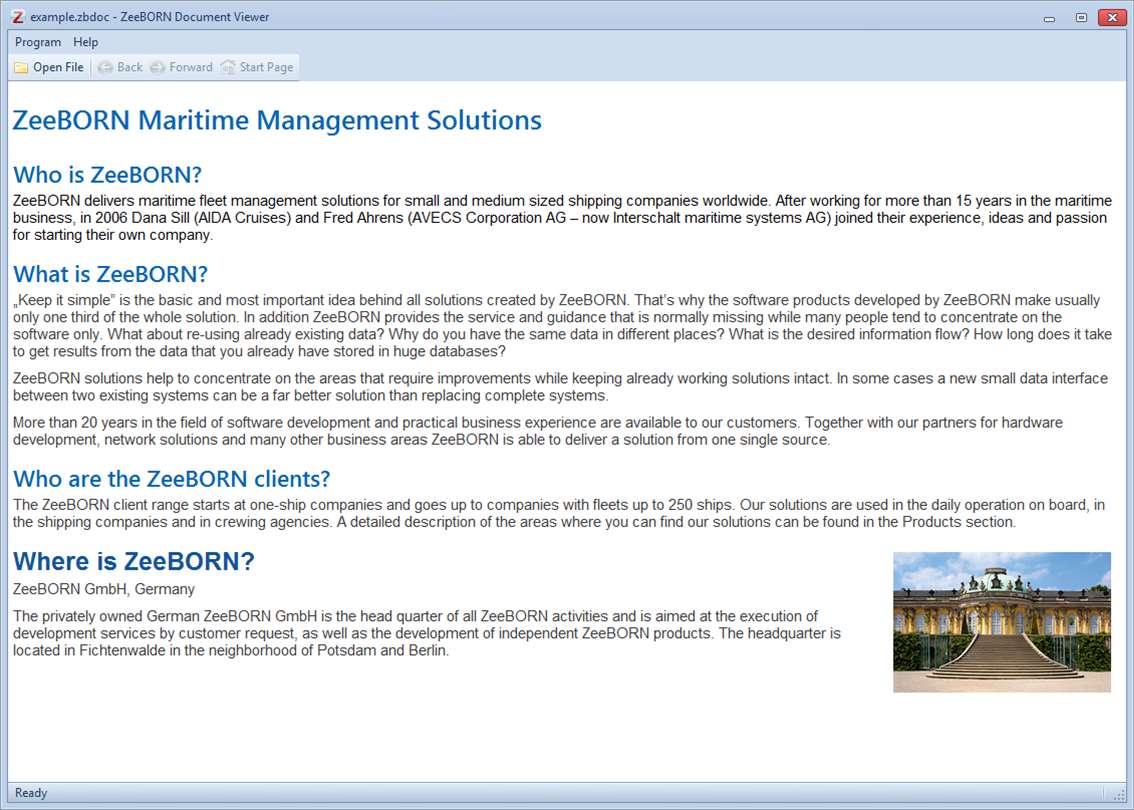The image size is (1134, 810).
Task: Click the Open File button label
Action: (x=59, y=67)
